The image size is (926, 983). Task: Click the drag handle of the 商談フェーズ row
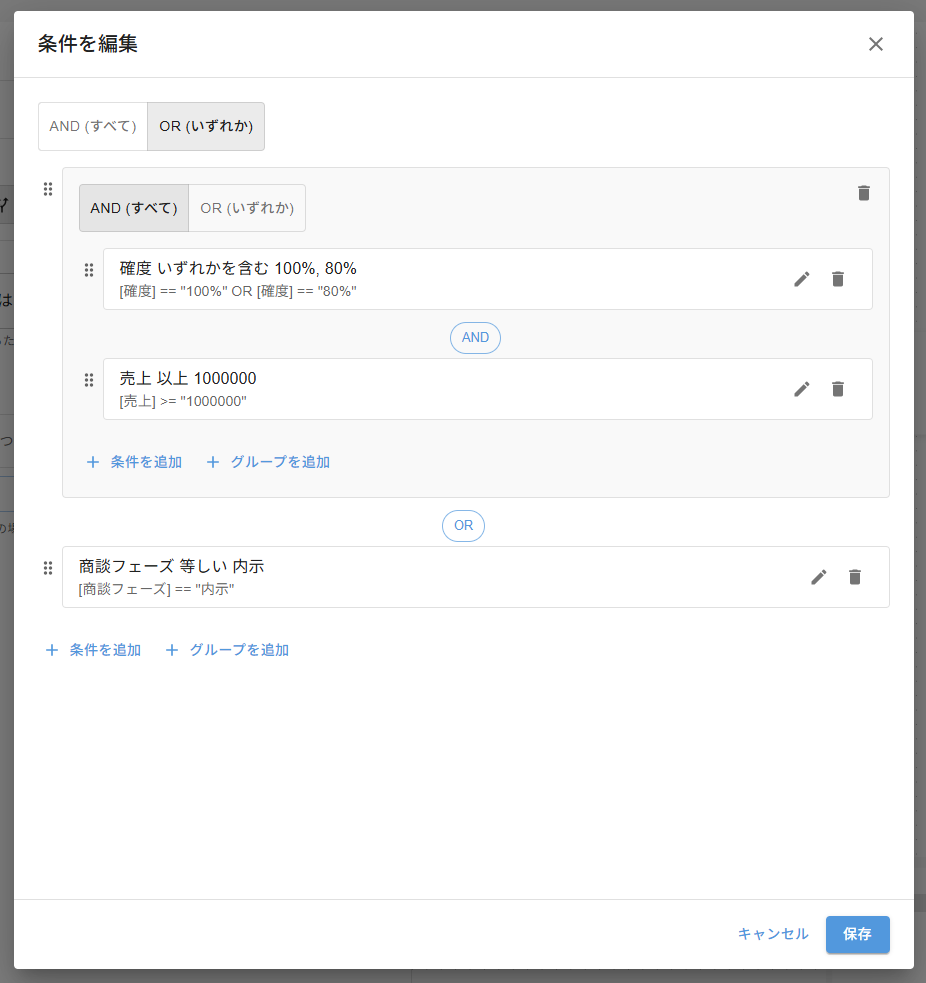point(48,568)
